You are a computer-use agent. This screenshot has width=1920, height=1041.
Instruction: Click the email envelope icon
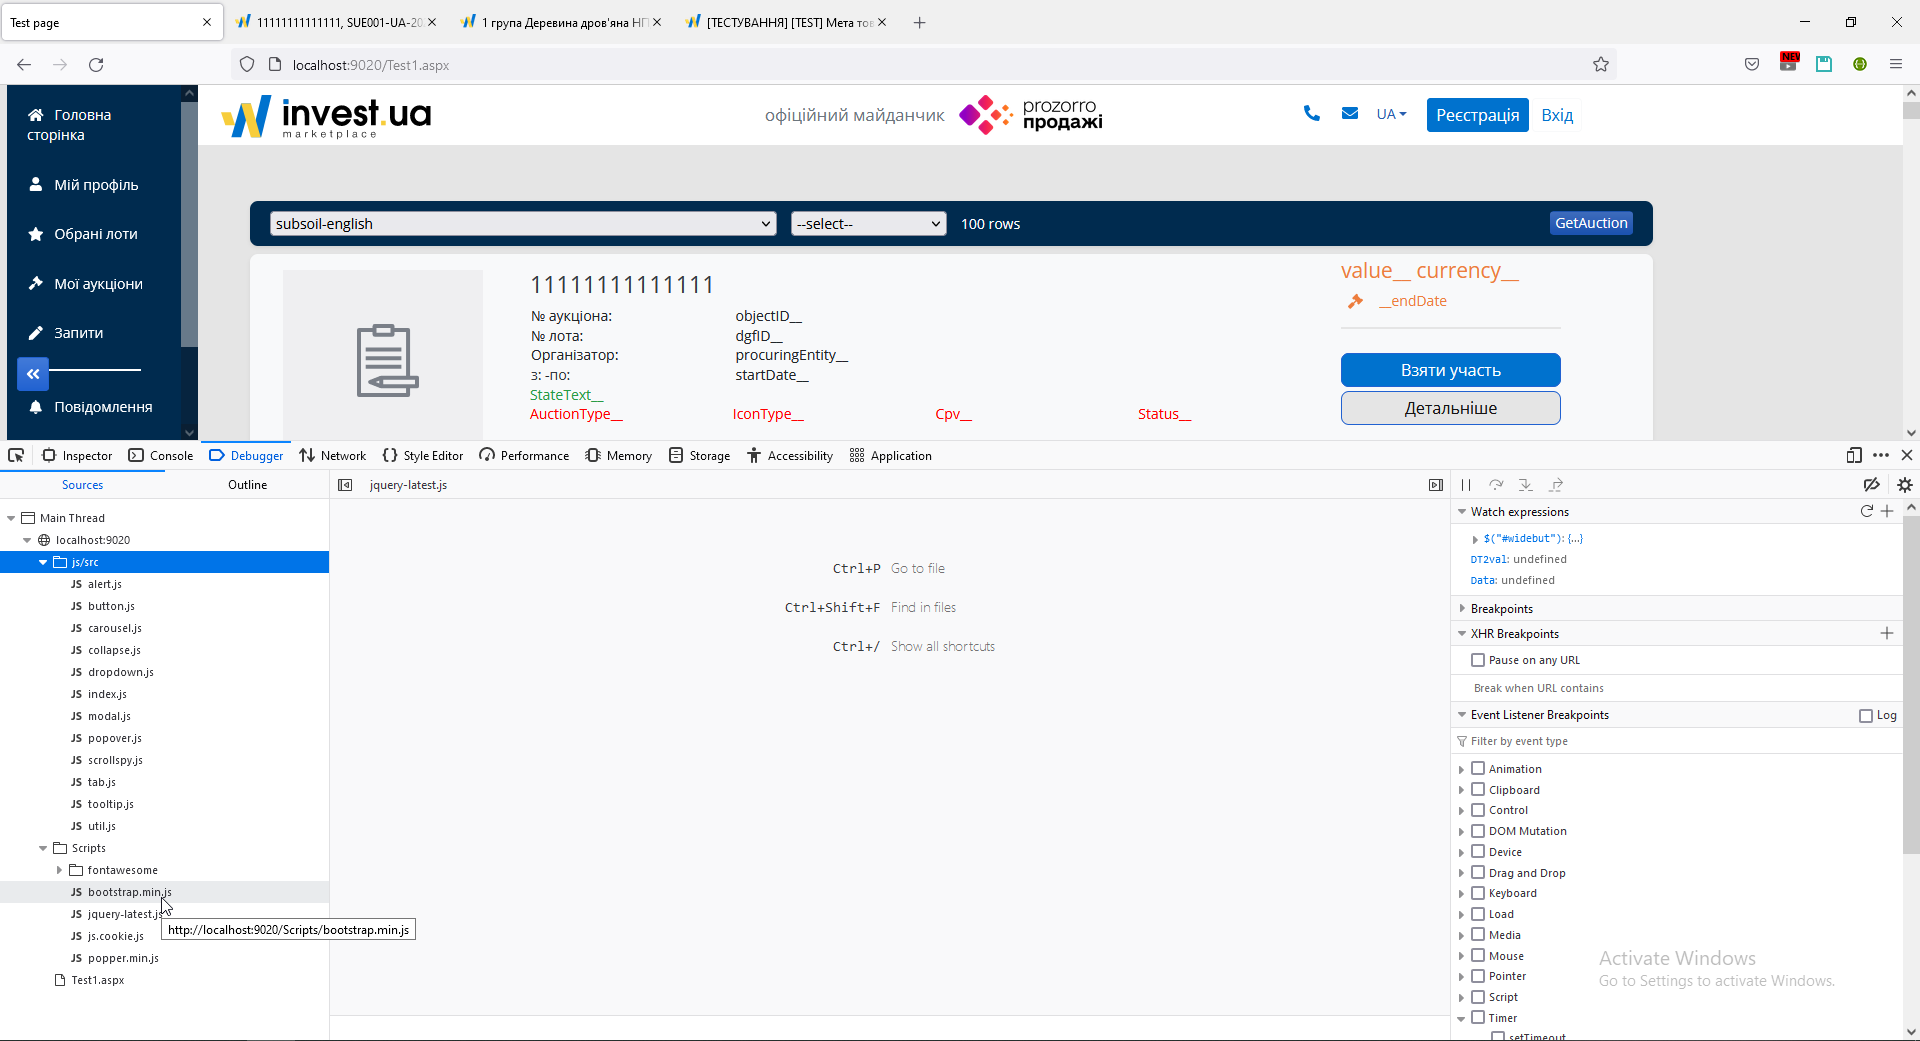click(1350, 114)
